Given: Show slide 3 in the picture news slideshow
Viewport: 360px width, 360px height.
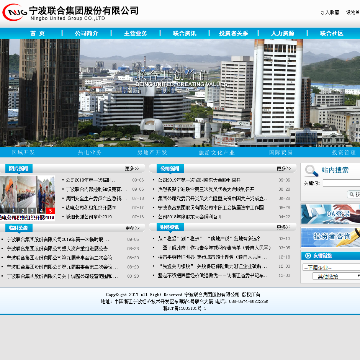Looking at the screenshot, I should [32, 211].
